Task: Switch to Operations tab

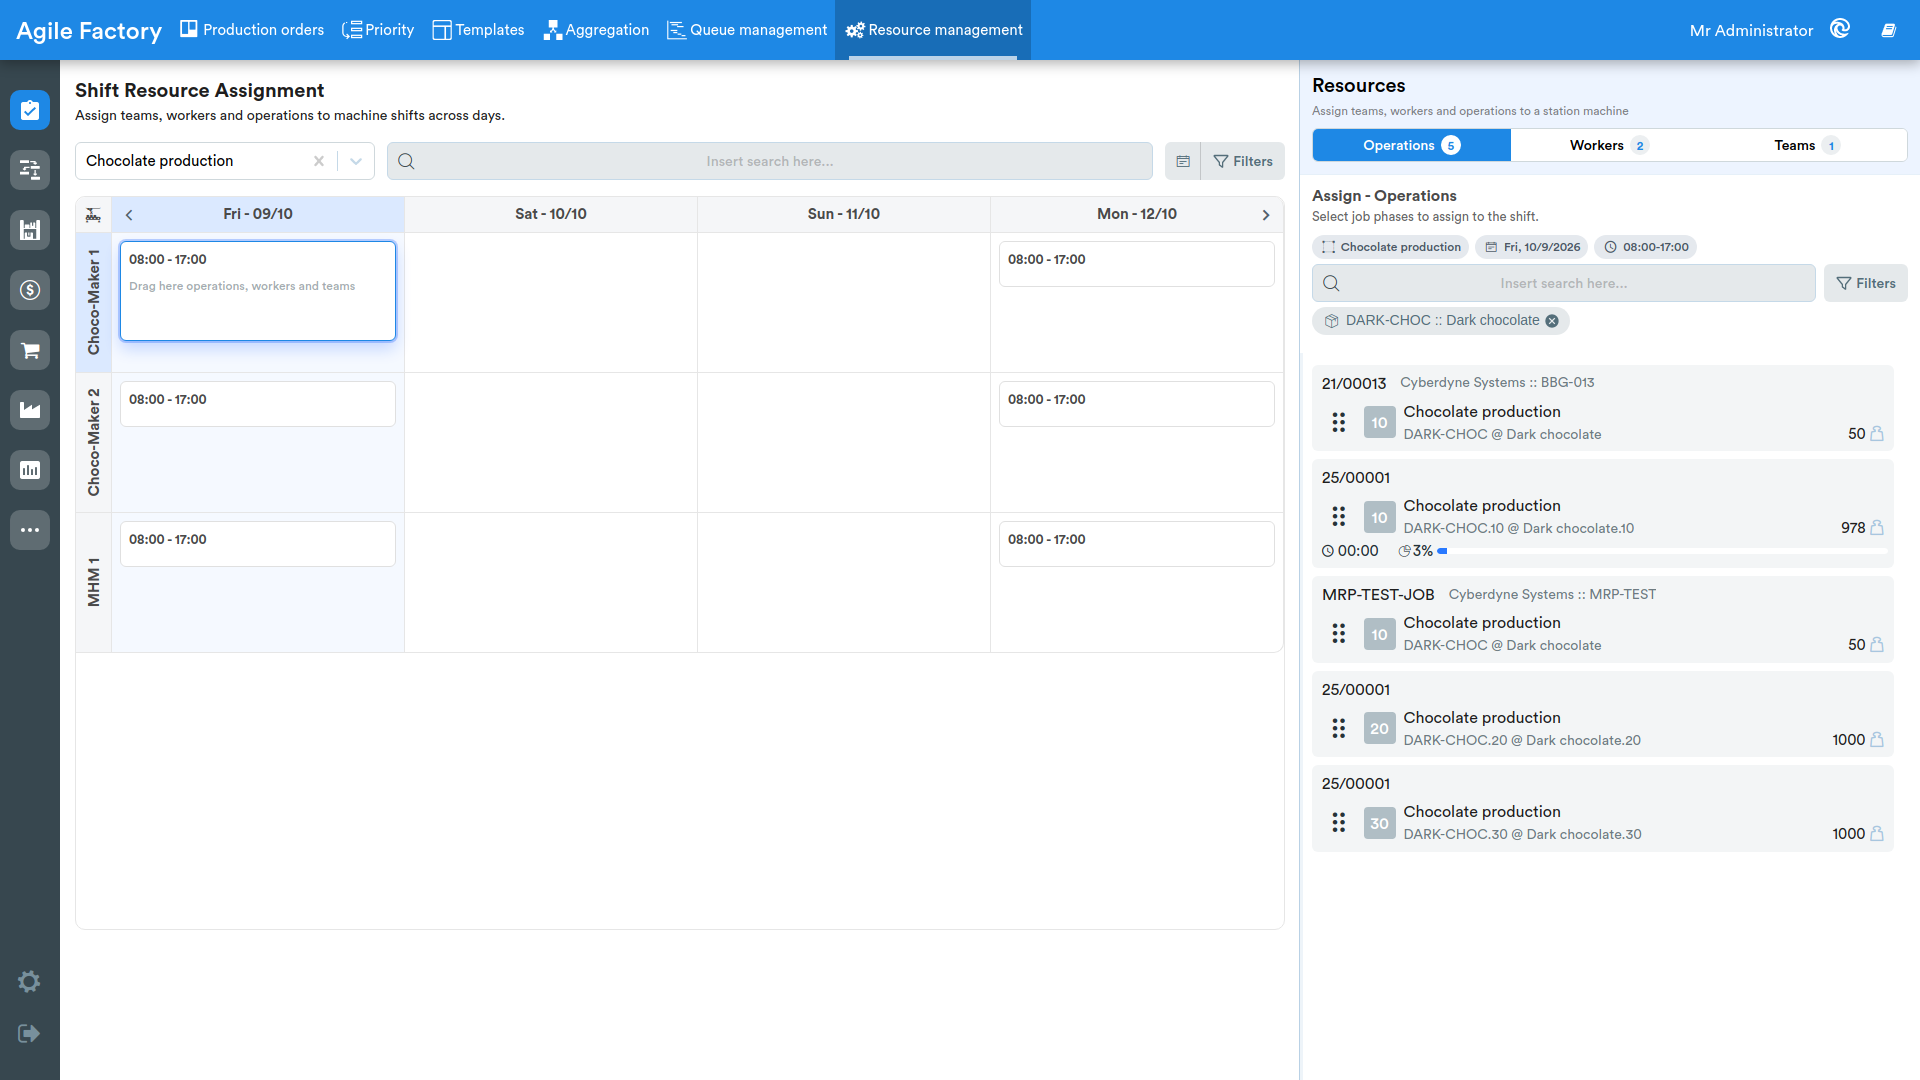Action: [x=1411, y=145]
